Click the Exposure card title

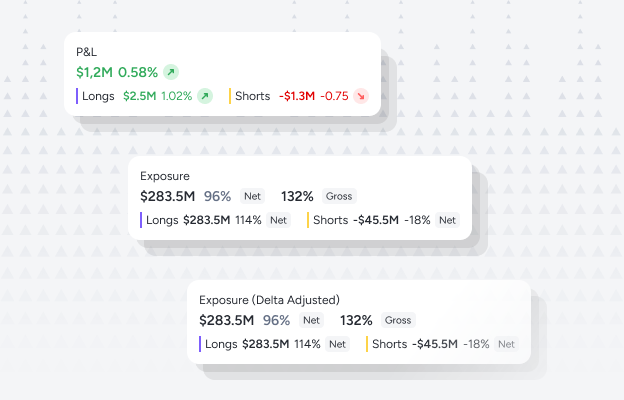165,176
